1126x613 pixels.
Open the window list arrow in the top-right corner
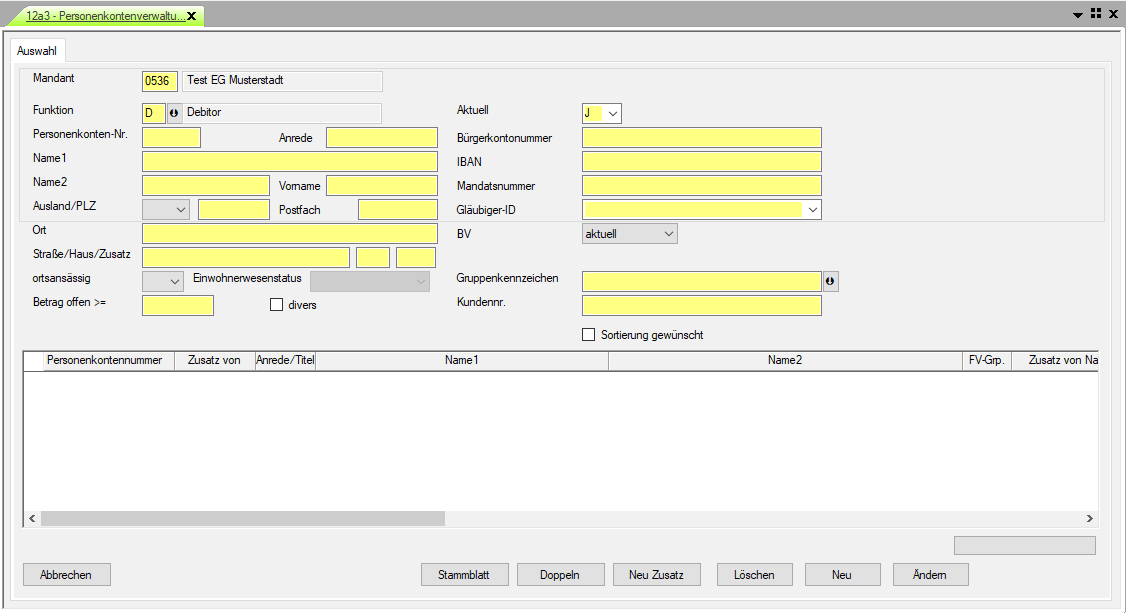(x=1078, y=15)
